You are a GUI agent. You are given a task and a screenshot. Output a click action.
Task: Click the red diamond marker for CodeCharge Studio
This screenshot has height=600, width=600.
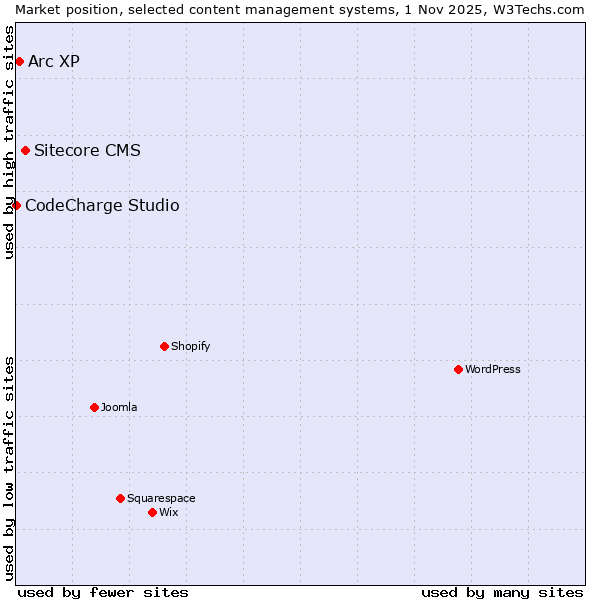(x=16, y=206)
